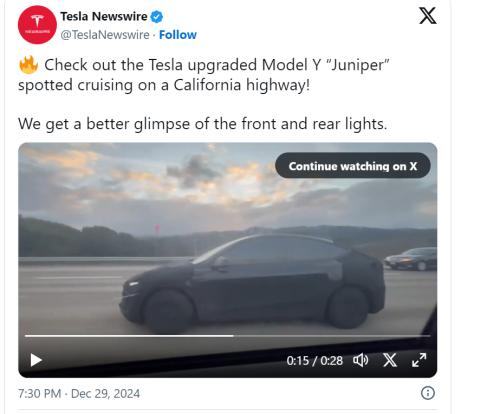Open the info icon beside the date
The width and height of the screenshot is (500, 414).
click(428, 393)
